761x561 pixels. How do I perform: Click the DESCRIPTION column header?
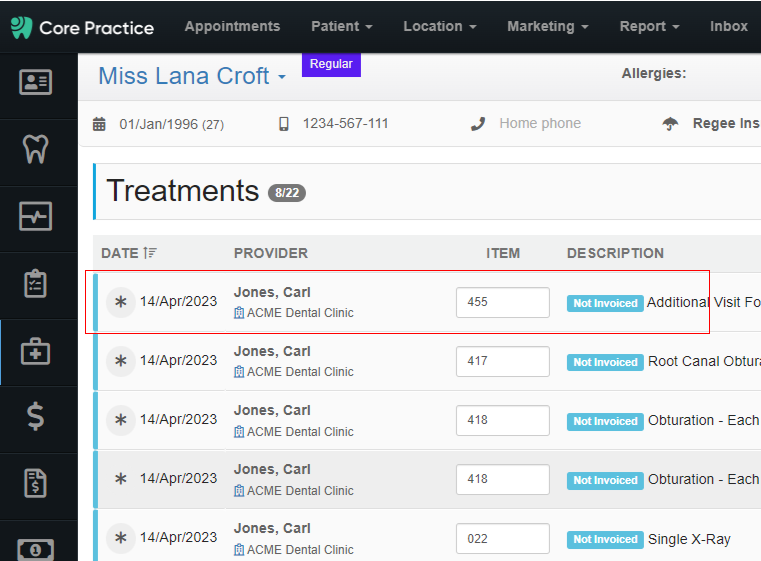click(x=615, y=253)
